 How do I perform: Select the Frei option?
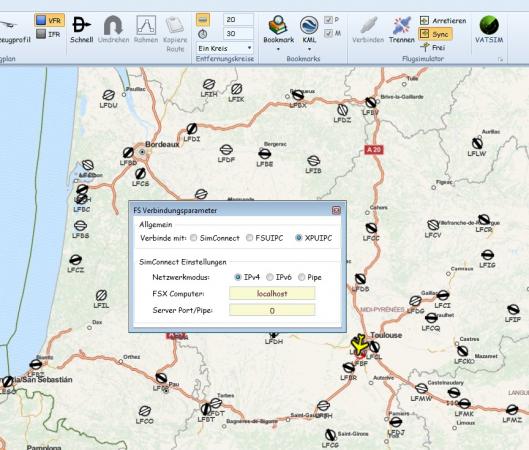pyautogui.click(x=433, y=48)
